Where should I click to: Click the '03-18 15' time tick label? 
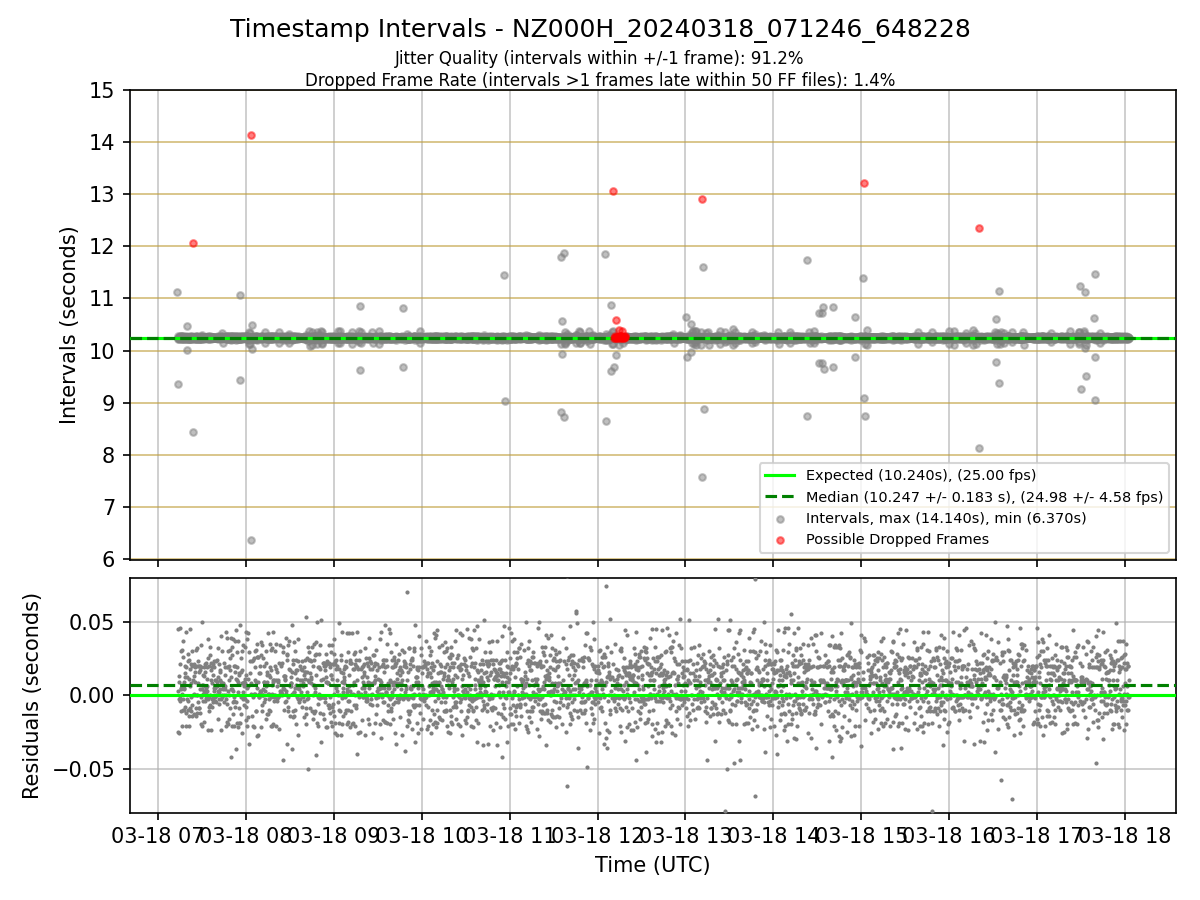click(x=861, y=835)
